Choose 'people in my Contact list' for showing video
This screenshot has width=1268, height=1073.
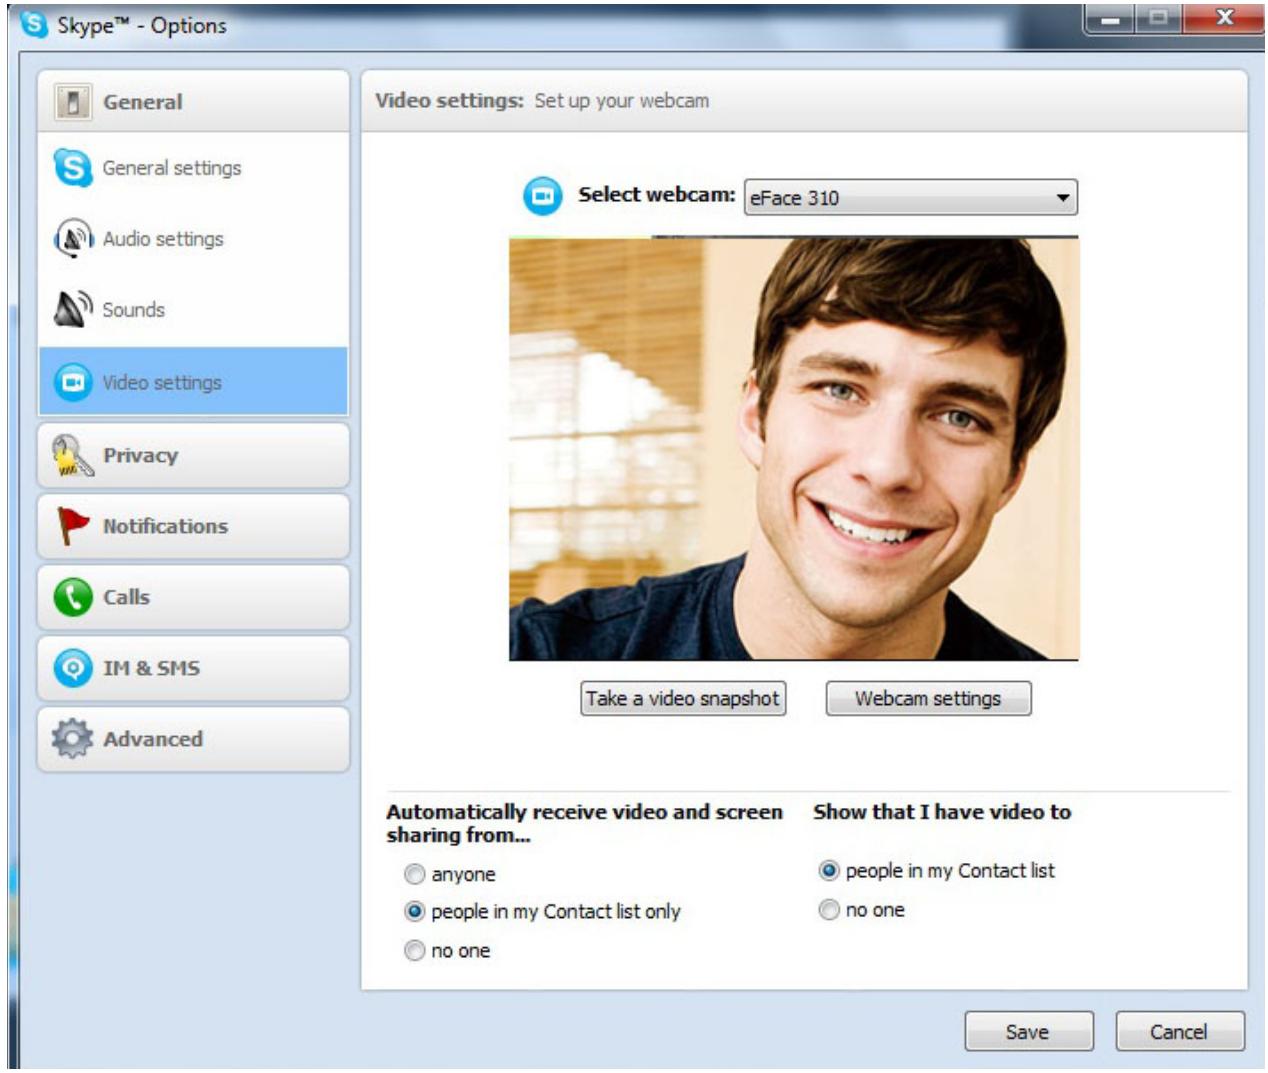pos(829,871)
